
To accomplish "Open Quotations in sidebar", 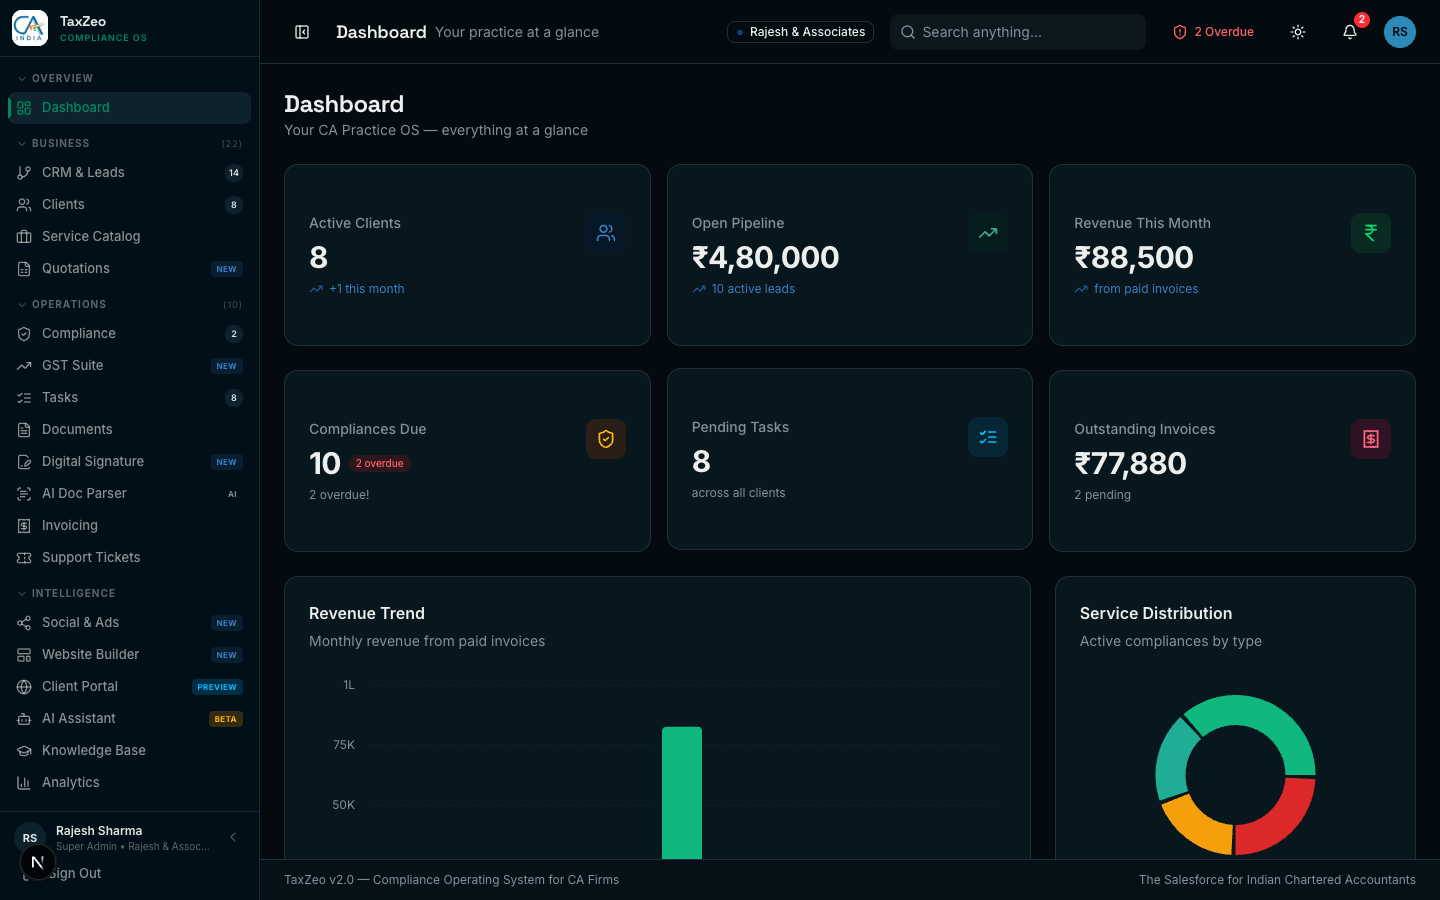I will (x=129, y=269).
